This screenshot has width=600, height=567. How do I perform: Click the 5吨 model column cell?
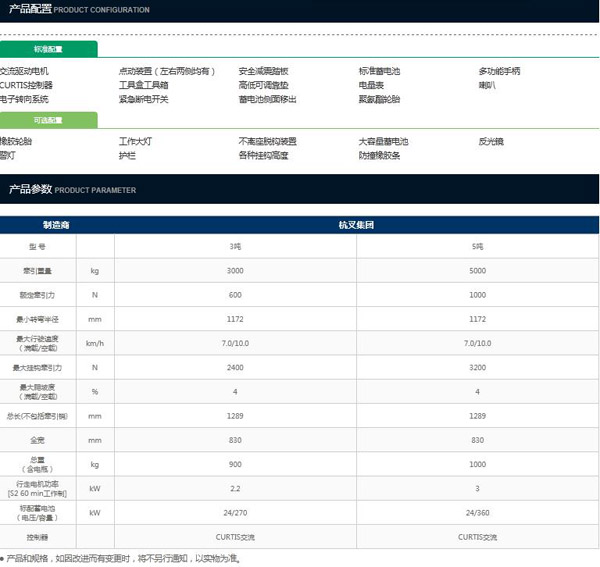478,245
